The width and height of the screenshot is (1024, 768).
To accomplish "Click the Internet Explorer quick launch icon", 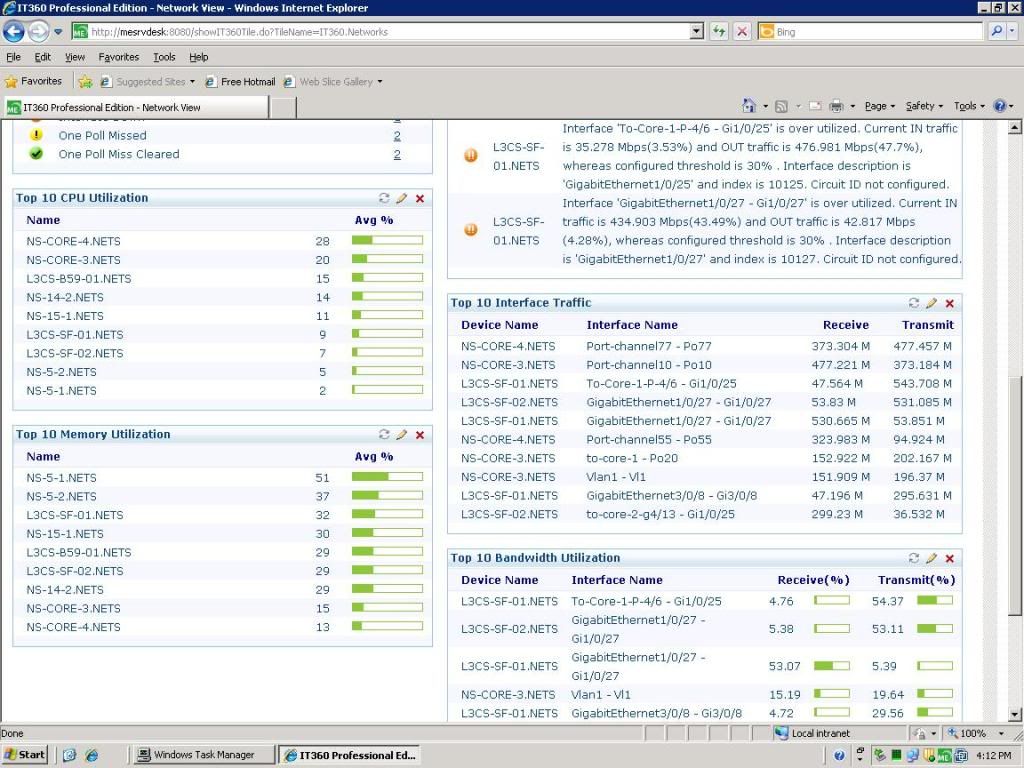I will 91,755.
